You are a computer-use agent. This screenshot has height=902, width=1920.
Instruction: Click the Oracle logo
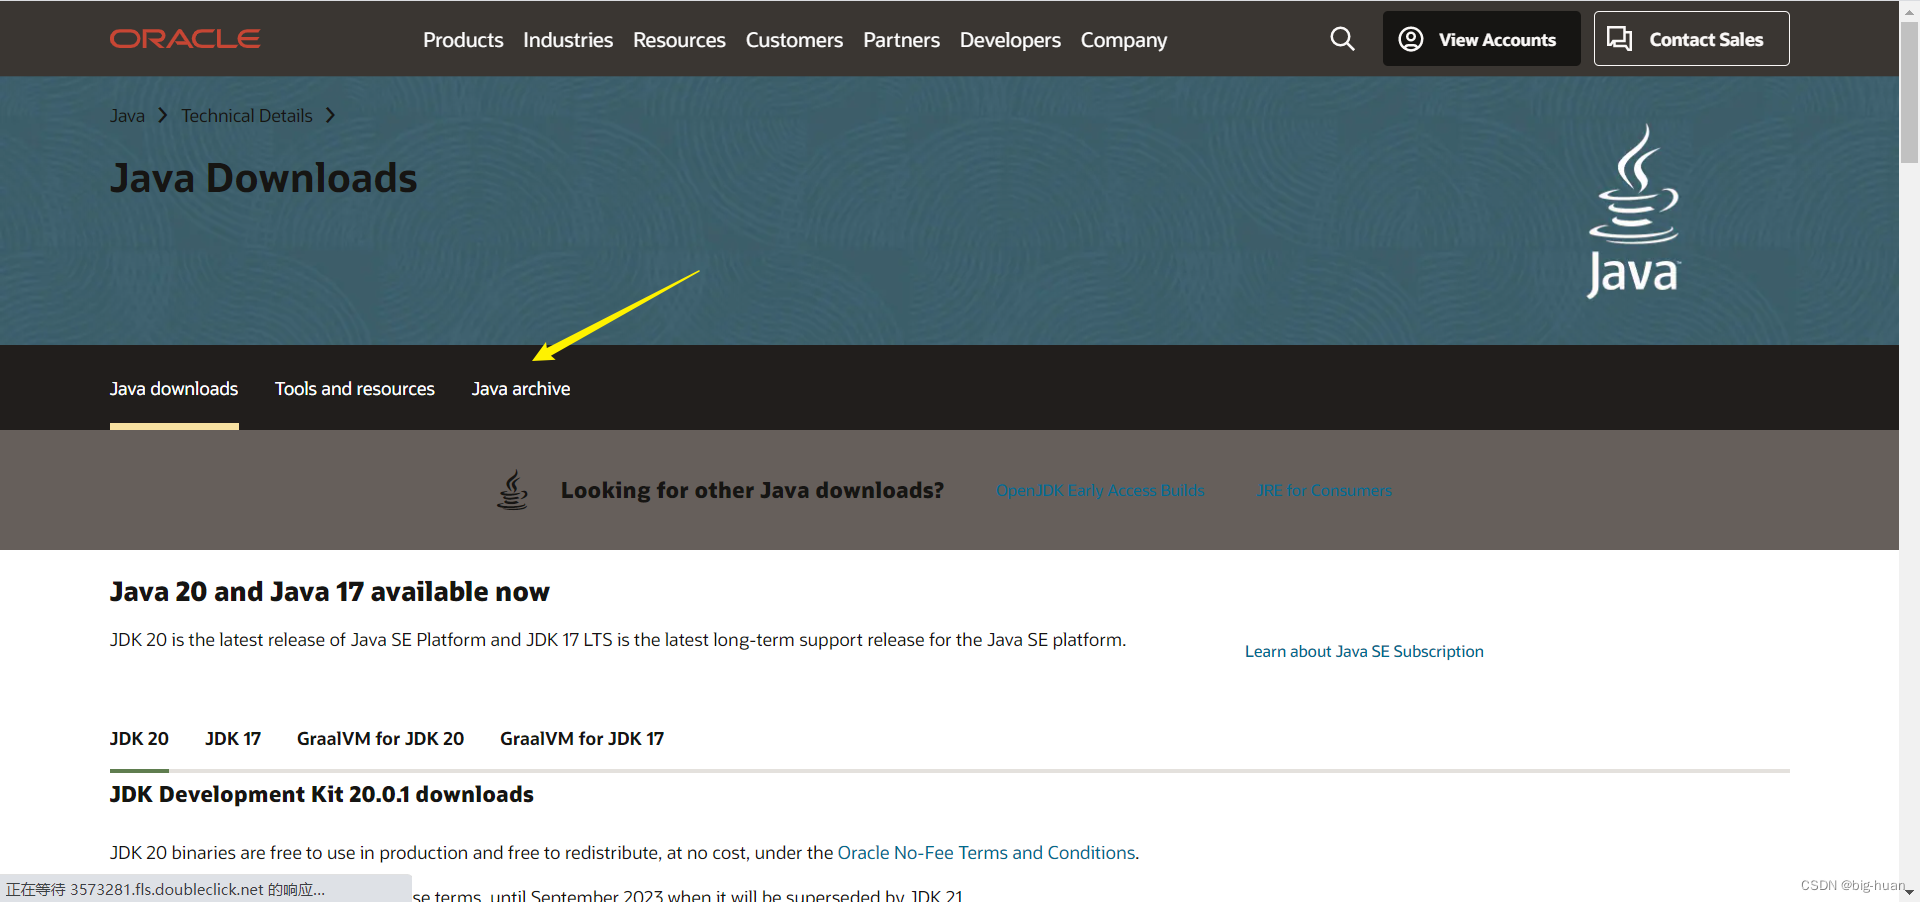(185, 39)
